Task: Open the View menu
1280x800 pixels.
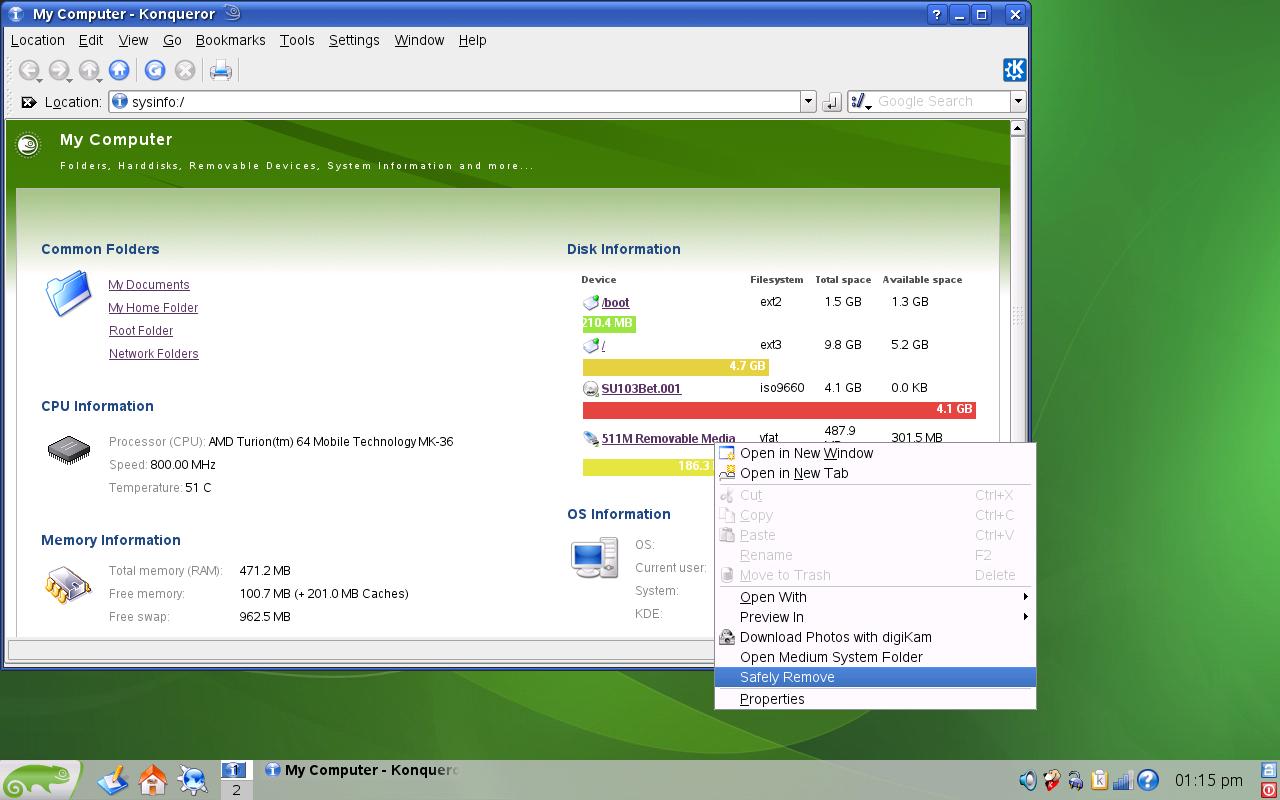Action: click(133, 40)
